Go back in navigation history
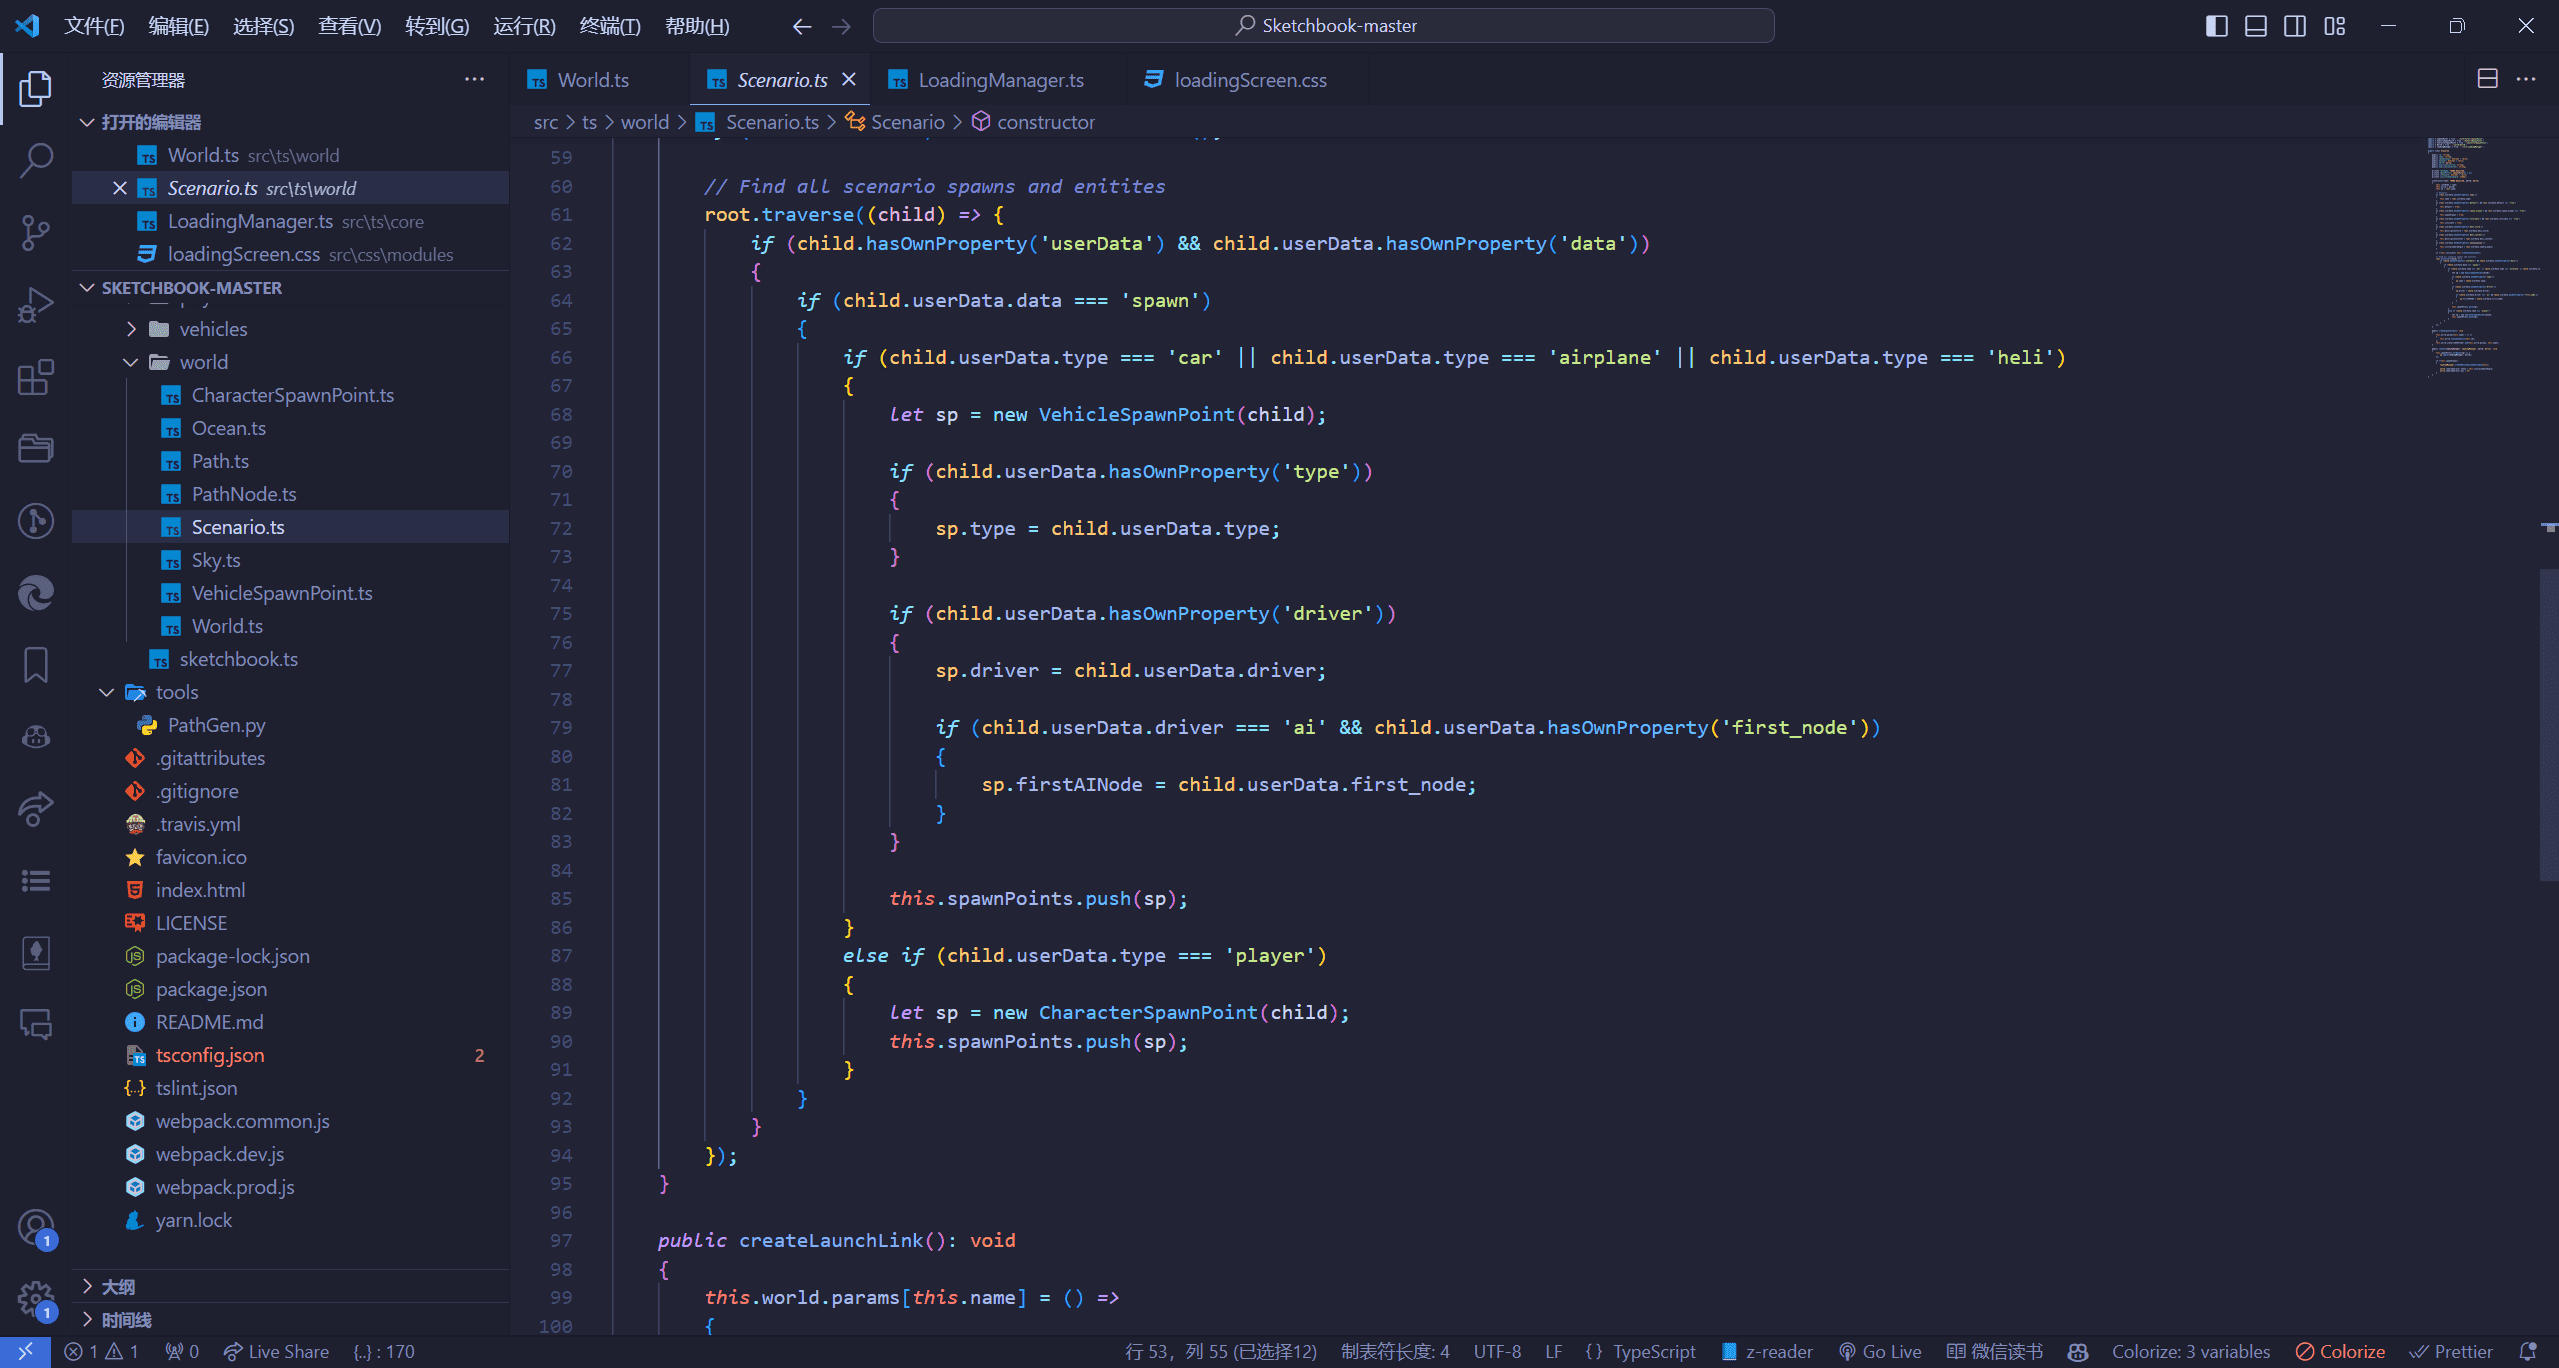The image size is (2559, 1368). click(802, 26)
